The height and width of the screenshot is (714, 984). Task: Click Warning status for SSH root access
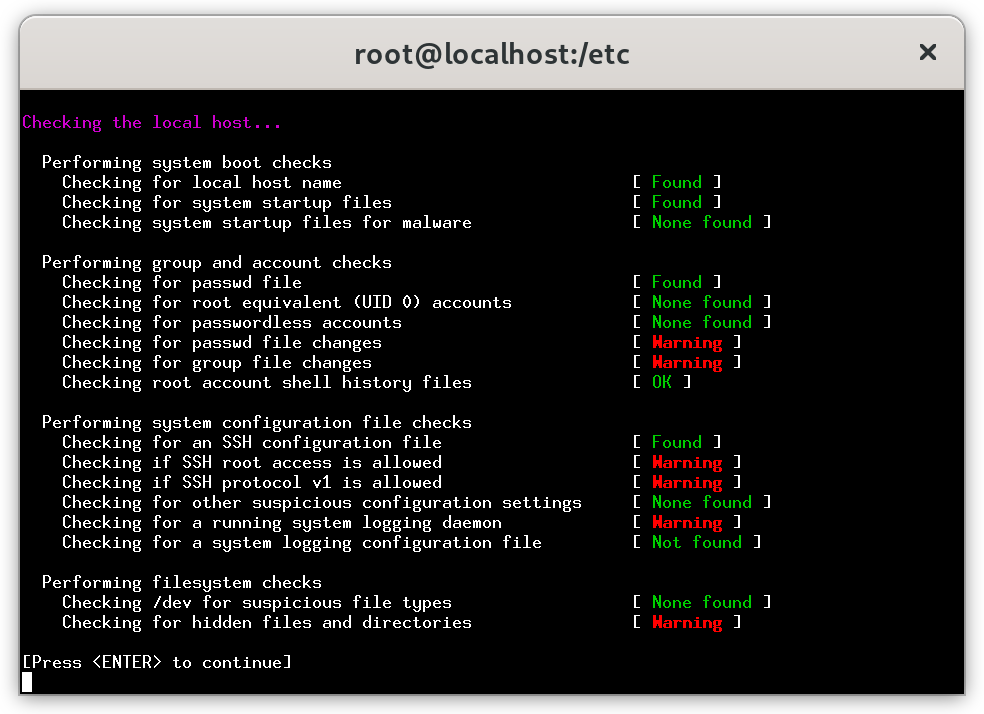[x=687, y=462]
